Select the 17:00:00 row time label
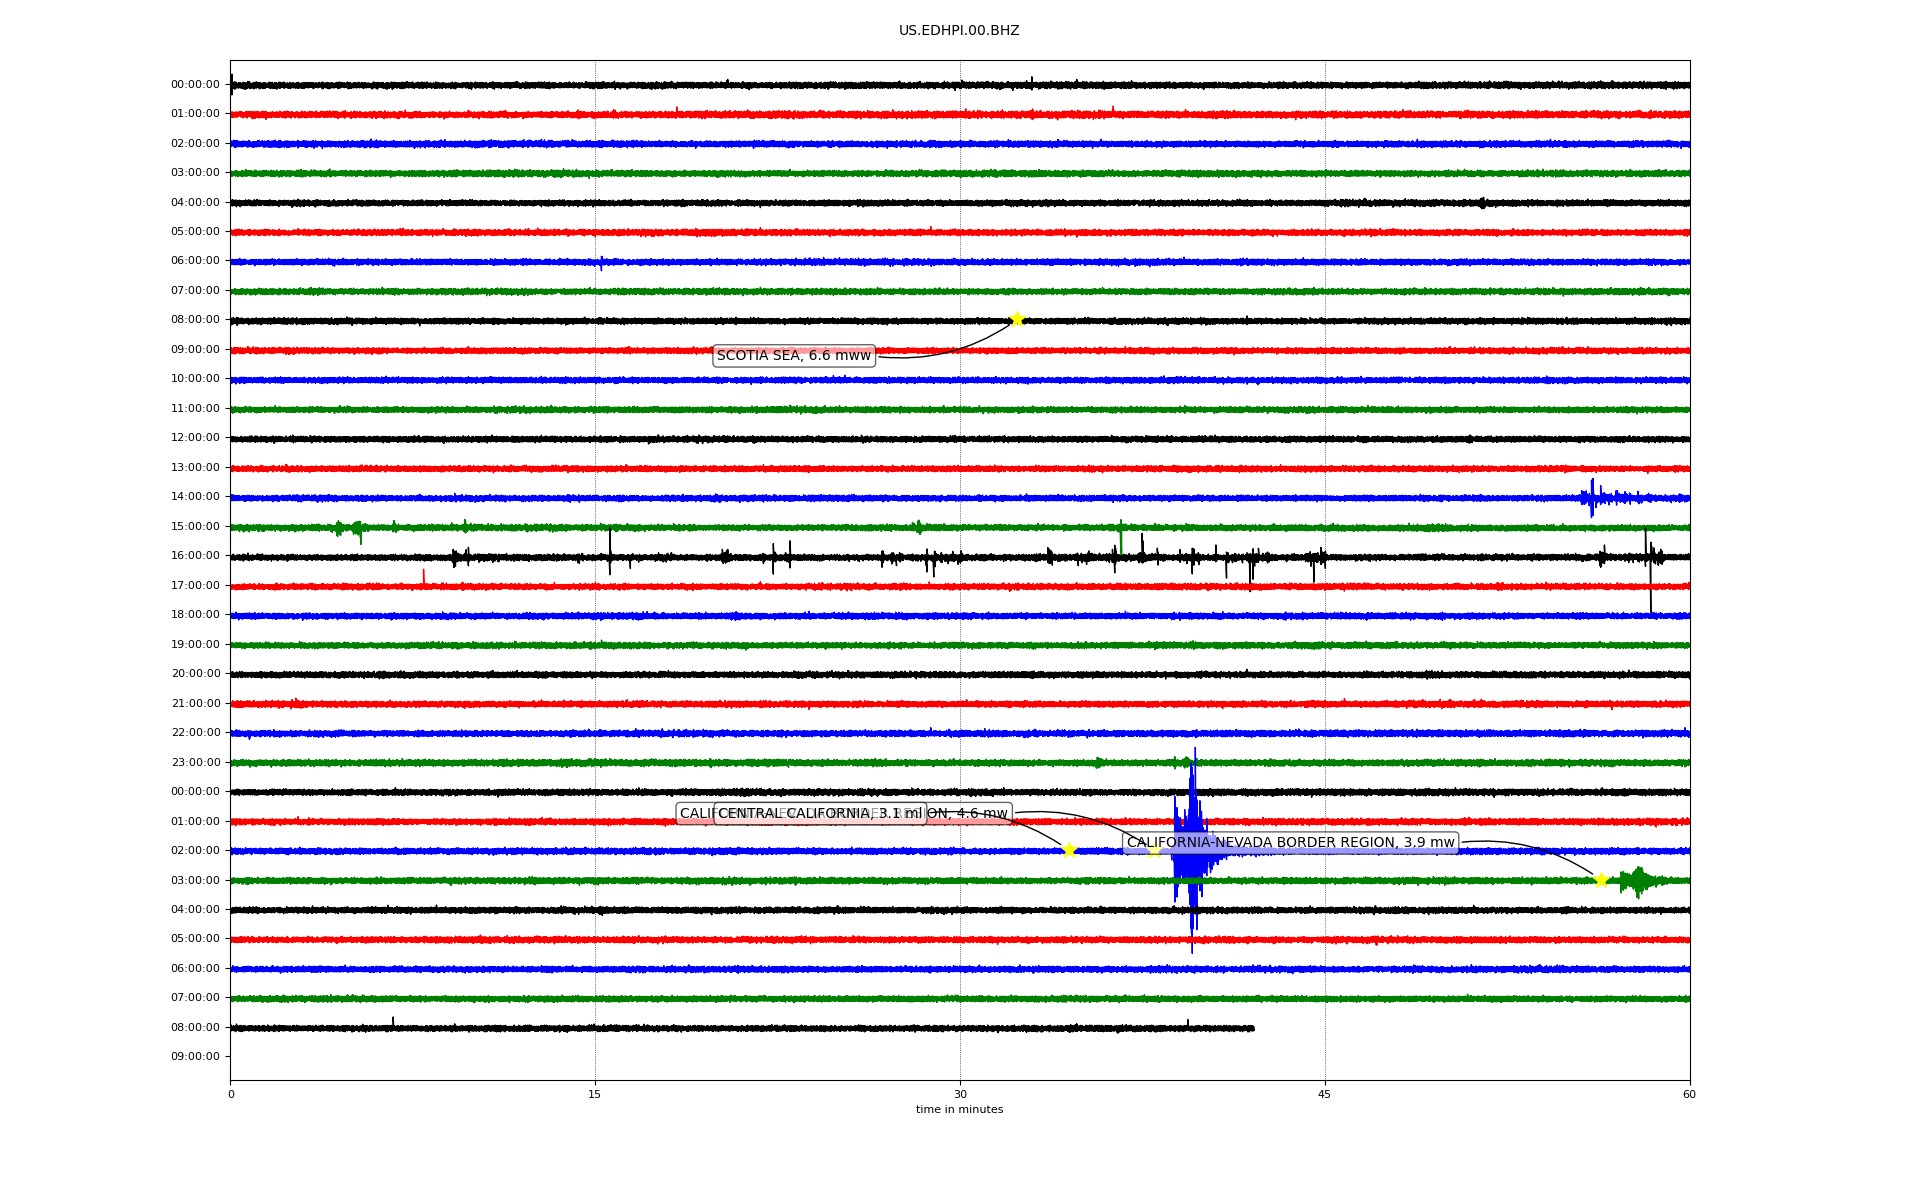The image size is (1920, 1200). pyautogui.click(x=195, y=585)
